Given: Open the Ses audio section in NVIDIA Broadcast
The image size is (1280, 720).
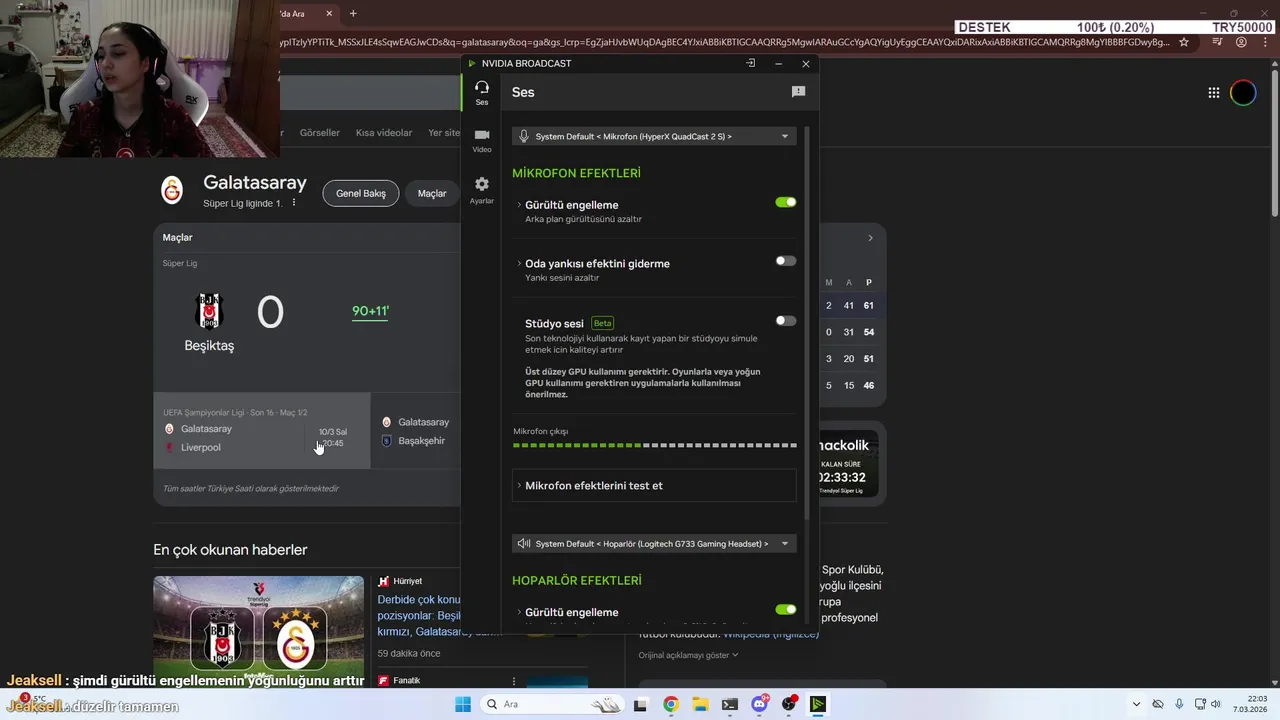Looking at the screenshot, I should click(482, 93).
